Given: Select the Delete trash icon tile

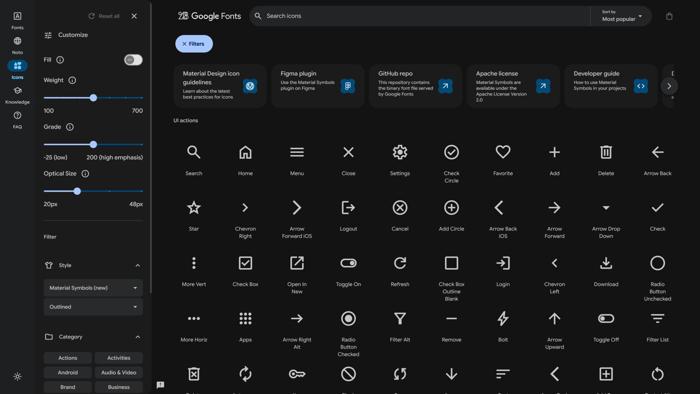Looking at the screenshot, I should coord(606,160).
